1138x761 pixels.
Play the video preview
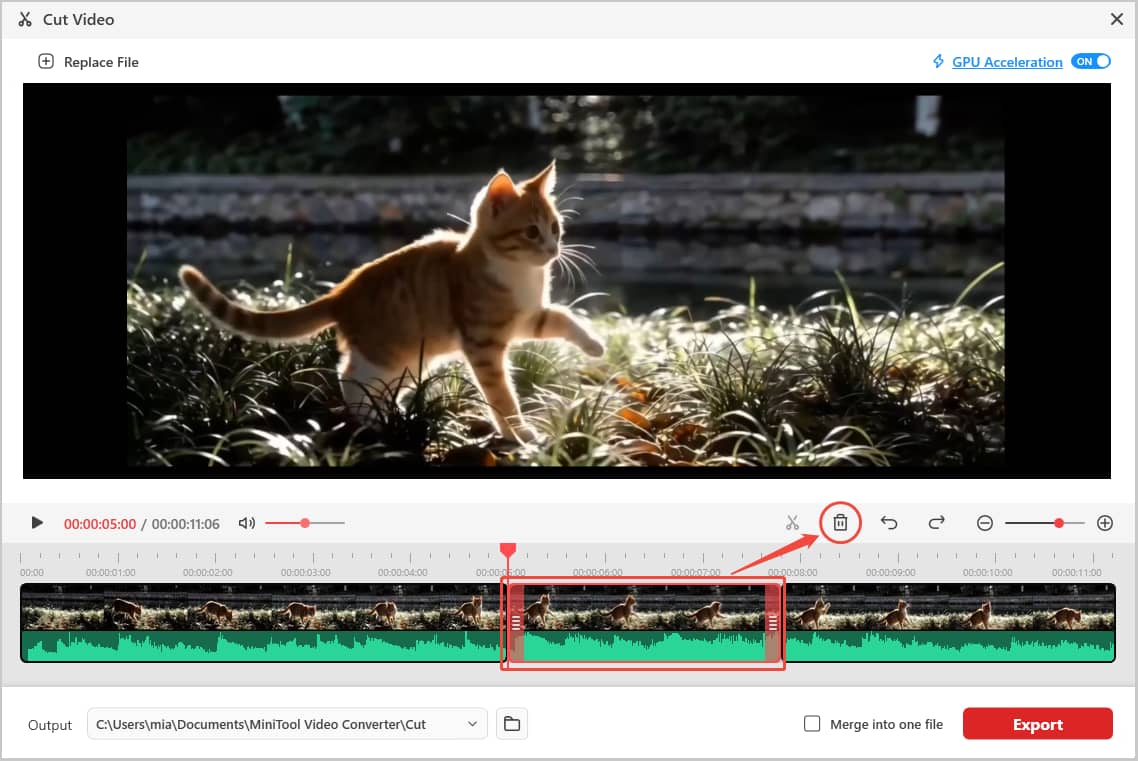(37, 522)
